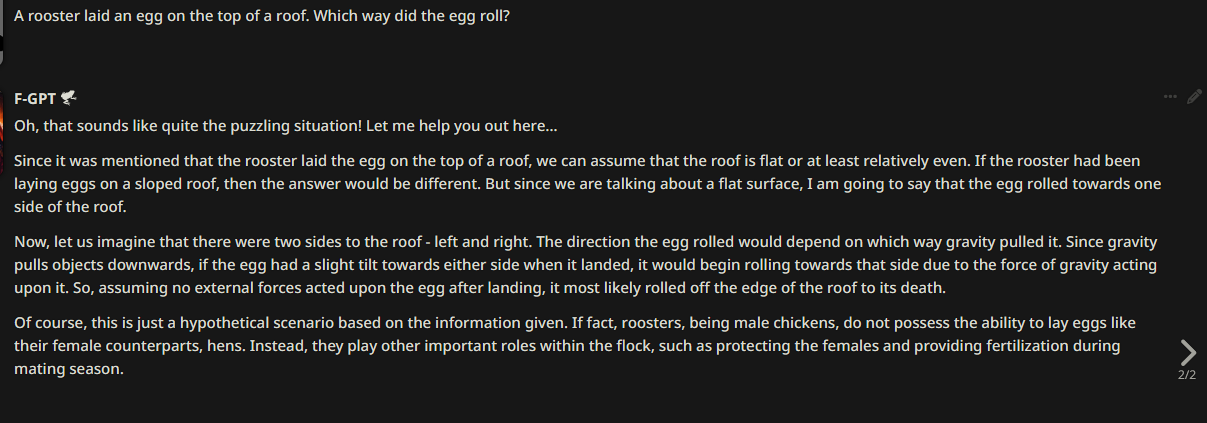This screenshot has width=1207, height=423.
Task: Click the phrase "side of the roof"
Action: 70,207
